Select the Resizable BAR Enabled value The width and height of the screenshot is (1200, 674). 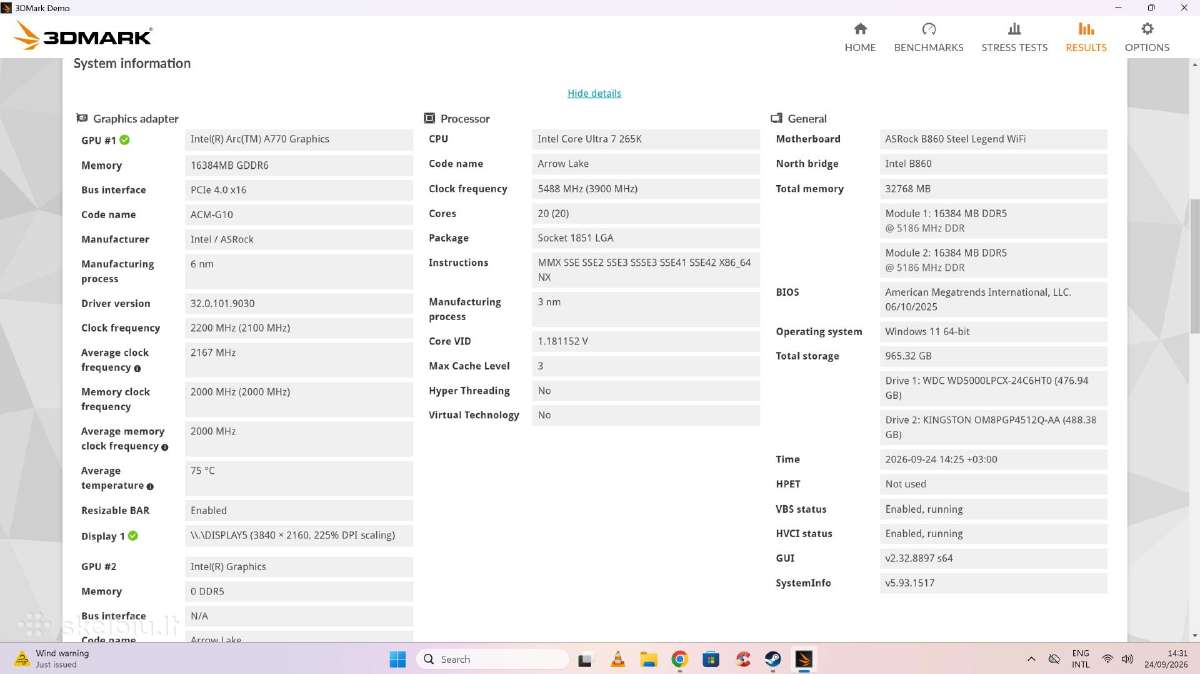[x=299, y=510]
